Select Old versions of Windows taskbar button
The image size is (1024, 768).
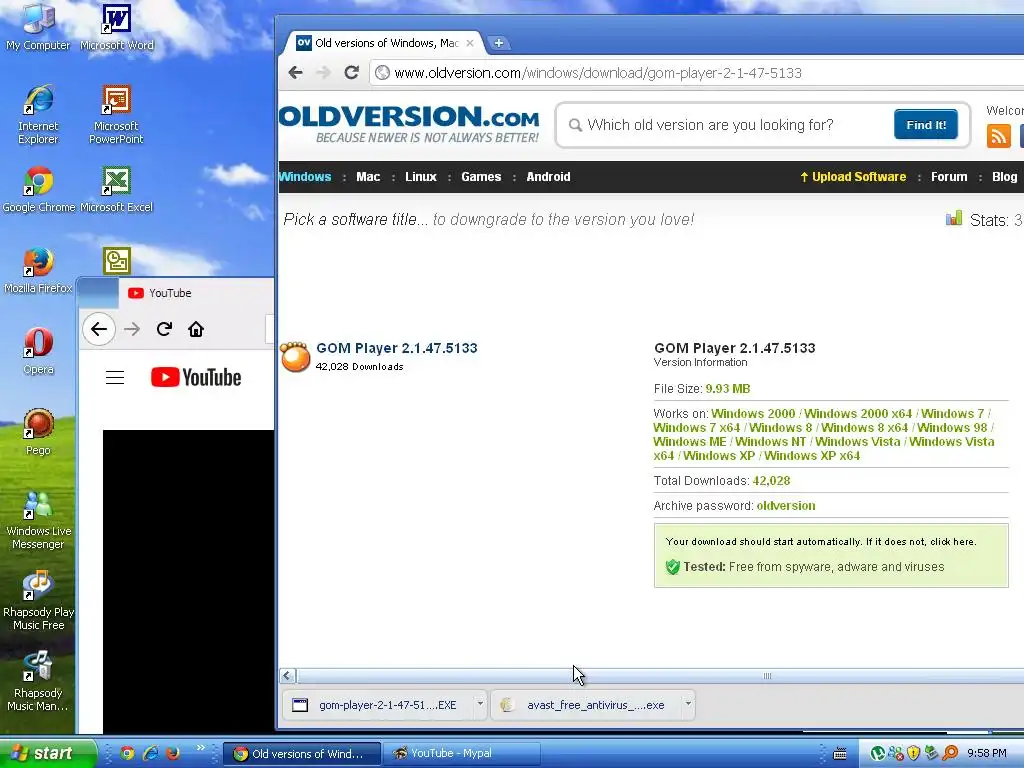tap(302, 754)
